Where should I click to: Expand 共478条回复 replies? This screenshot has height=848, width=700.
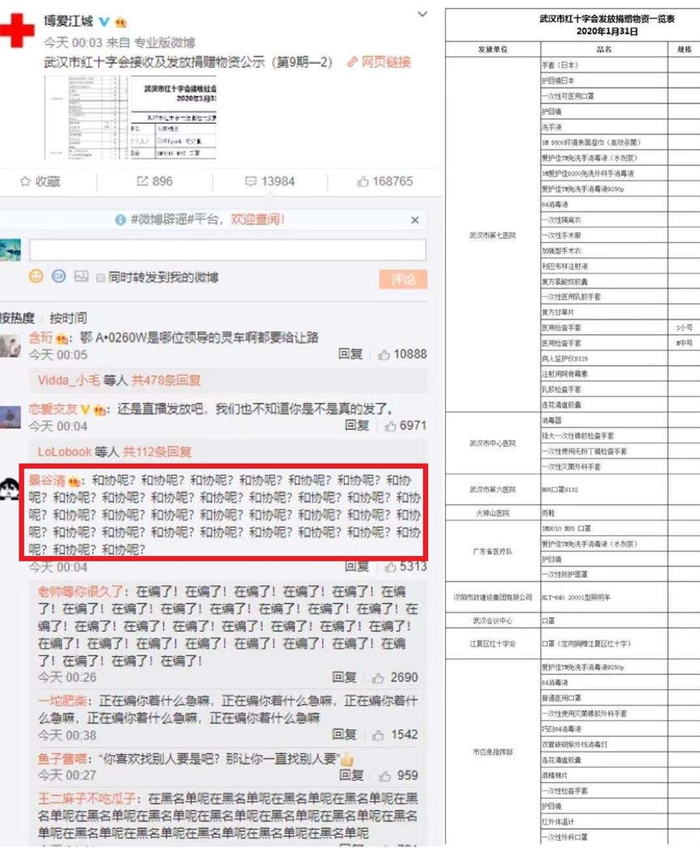166,380
